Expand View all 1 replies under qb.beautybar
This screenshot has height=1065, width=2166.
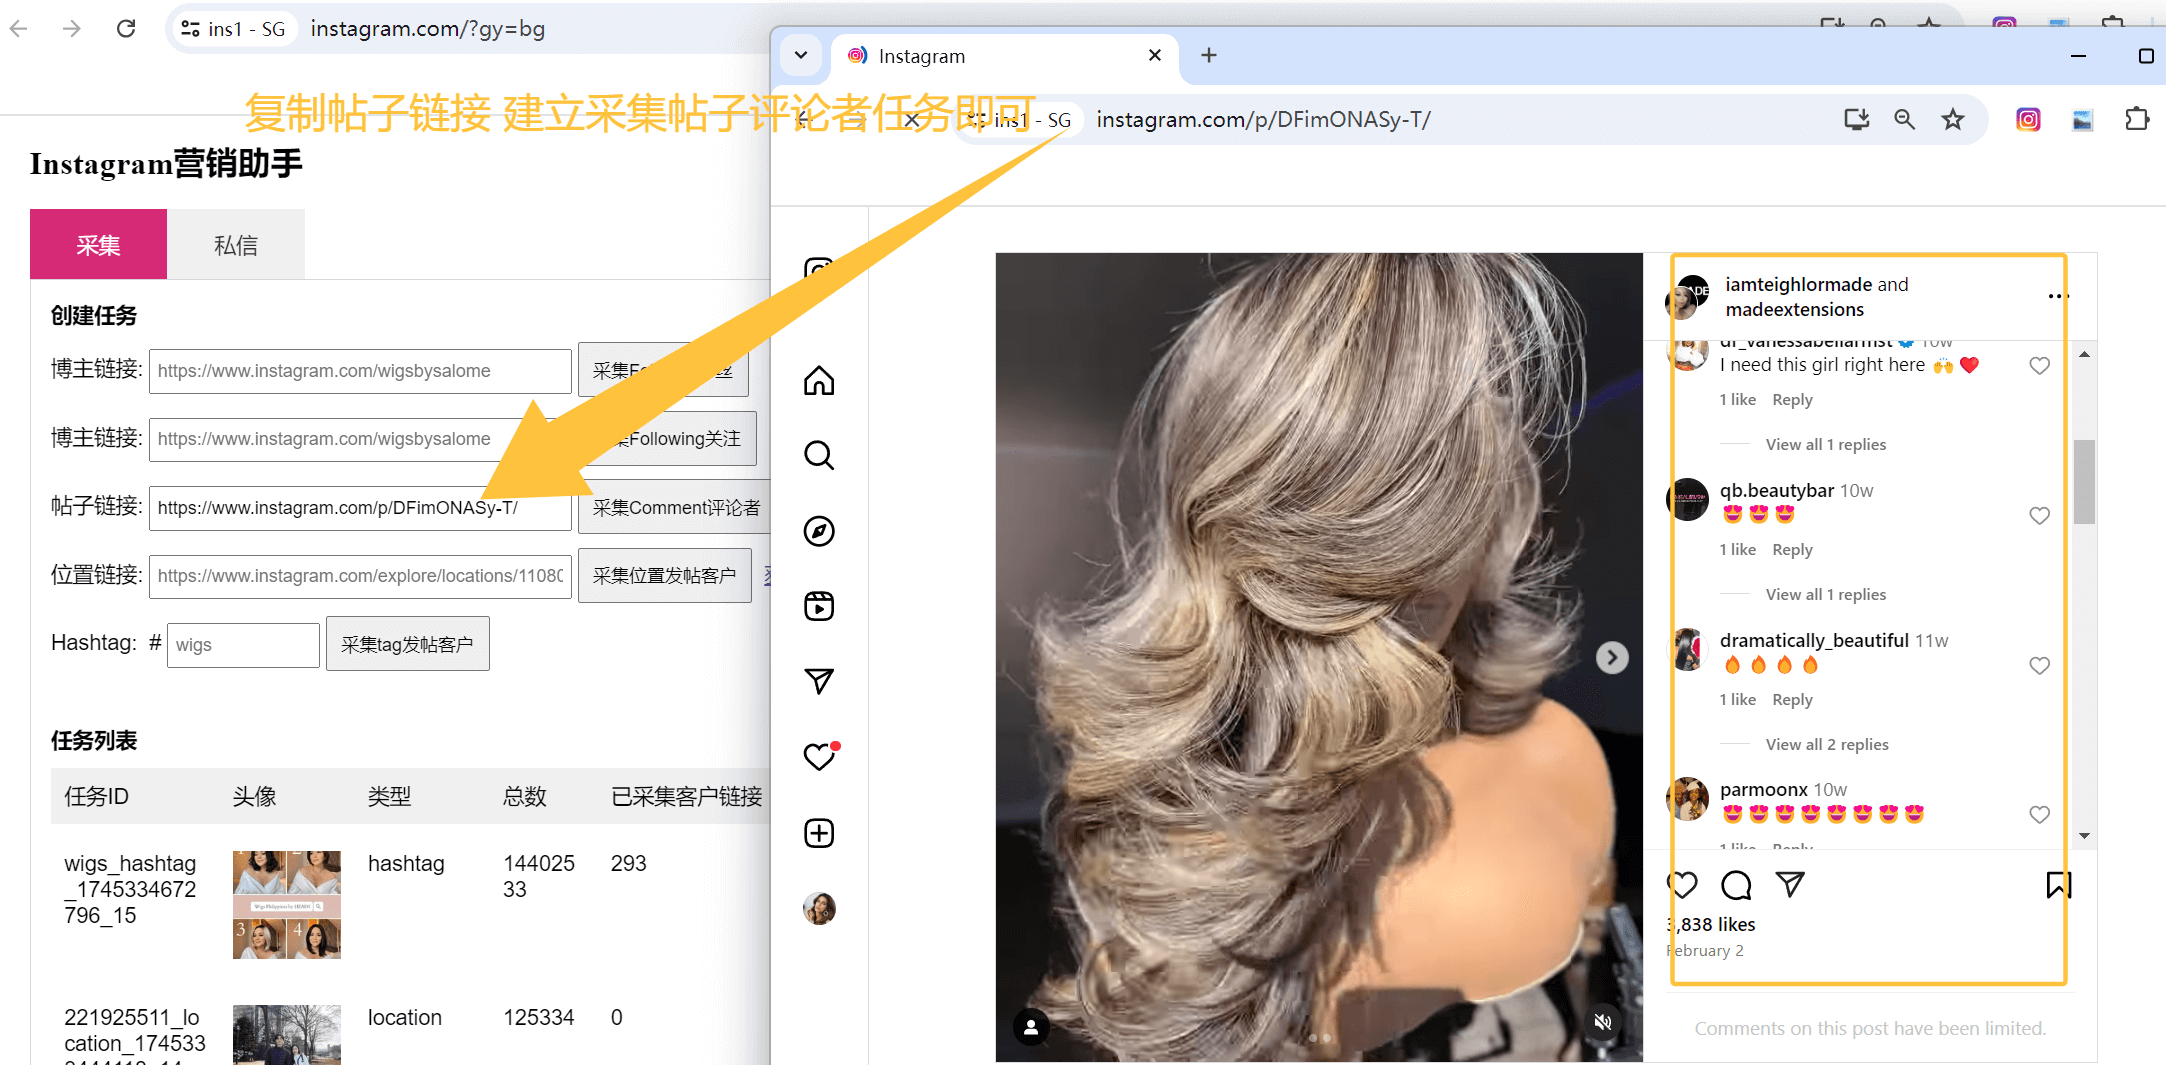coord(1826,594)
